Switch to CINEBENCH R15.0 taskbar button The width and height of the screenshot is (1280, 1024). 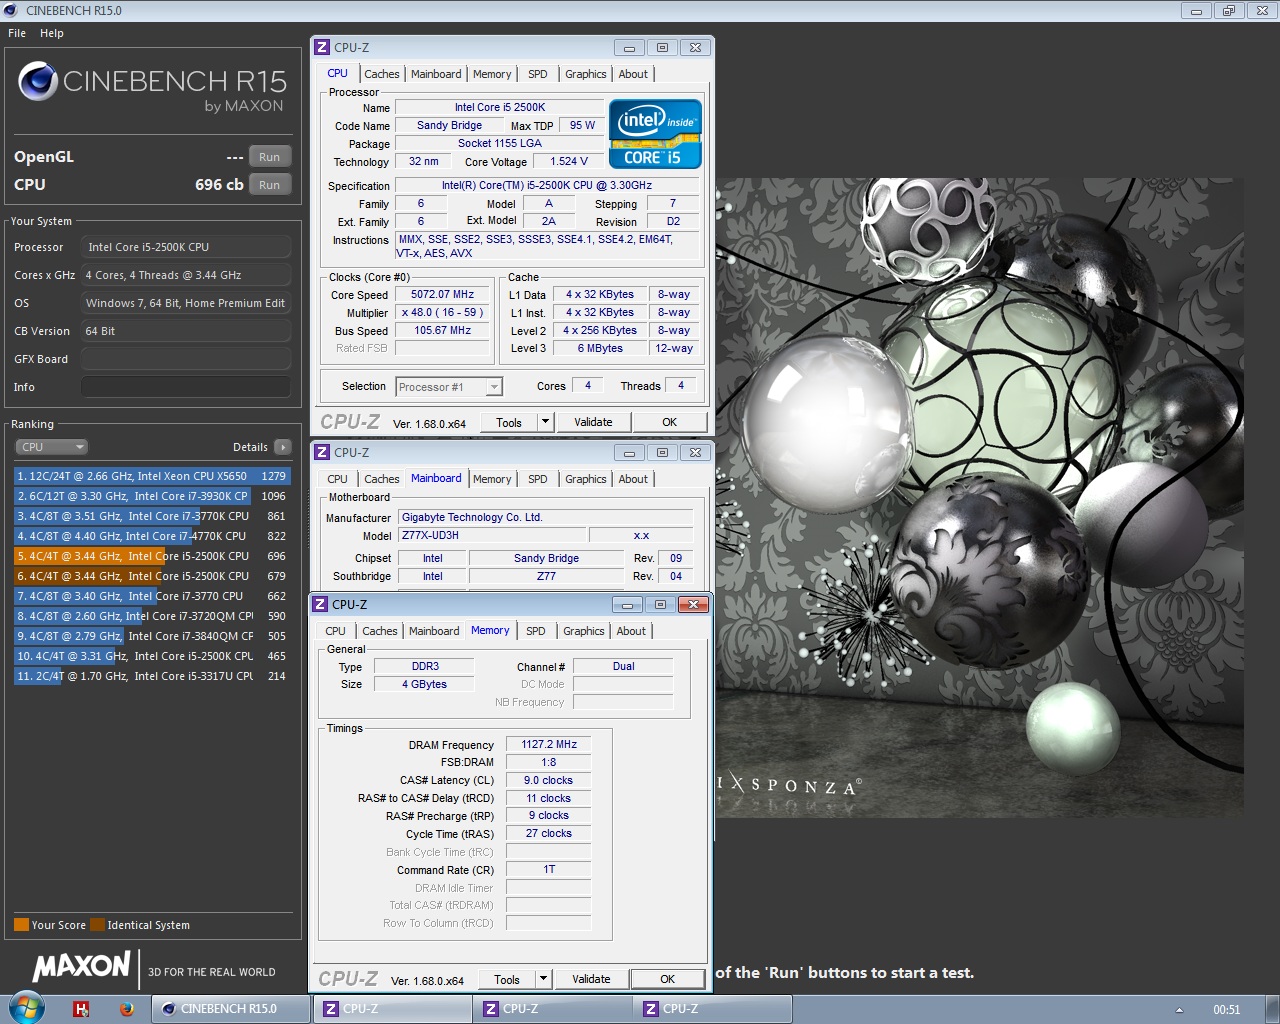pyautogui.click(x=231, y=1009)
